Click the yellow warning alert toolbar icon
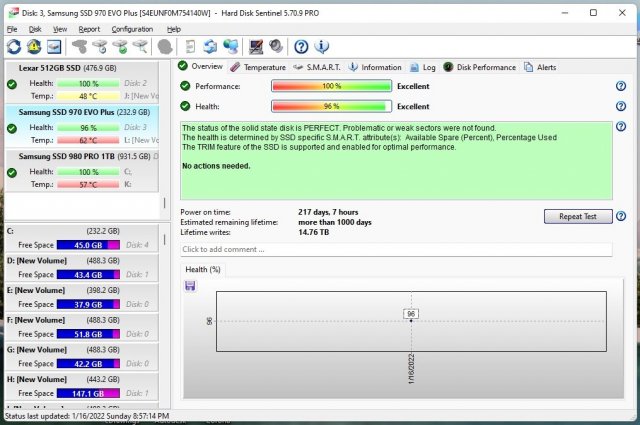 click(x=34, y=47)
